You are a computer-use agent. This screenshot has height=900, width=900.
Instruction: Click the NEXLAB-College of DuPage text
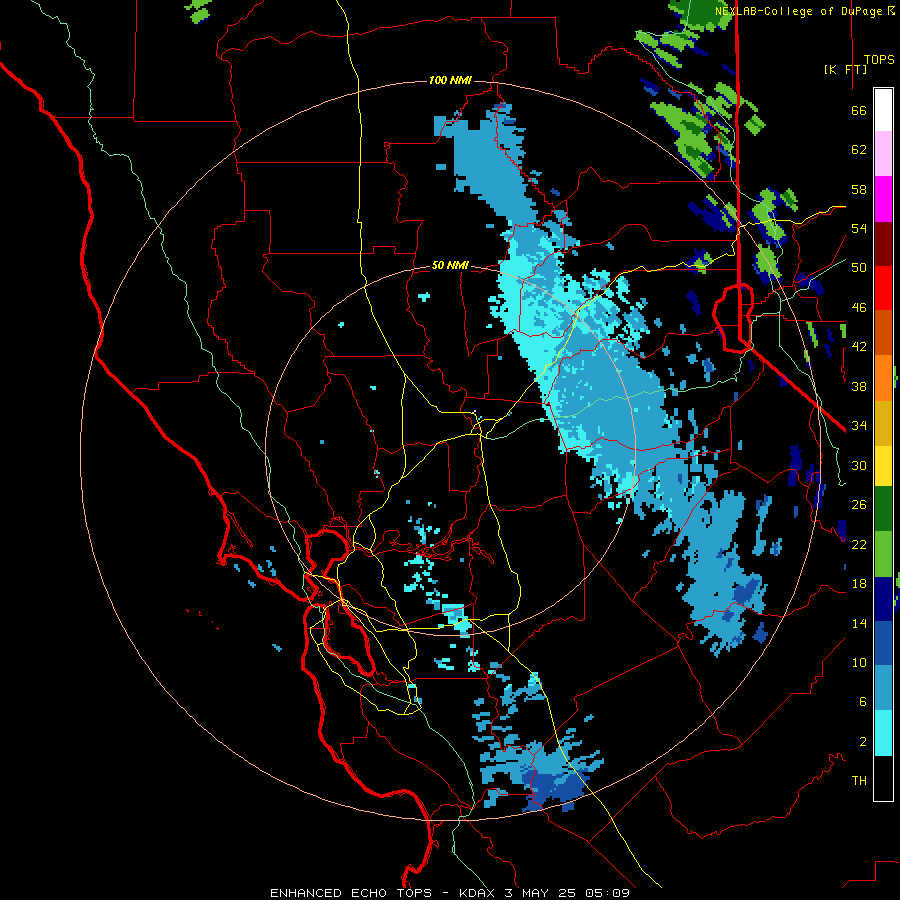798,11
